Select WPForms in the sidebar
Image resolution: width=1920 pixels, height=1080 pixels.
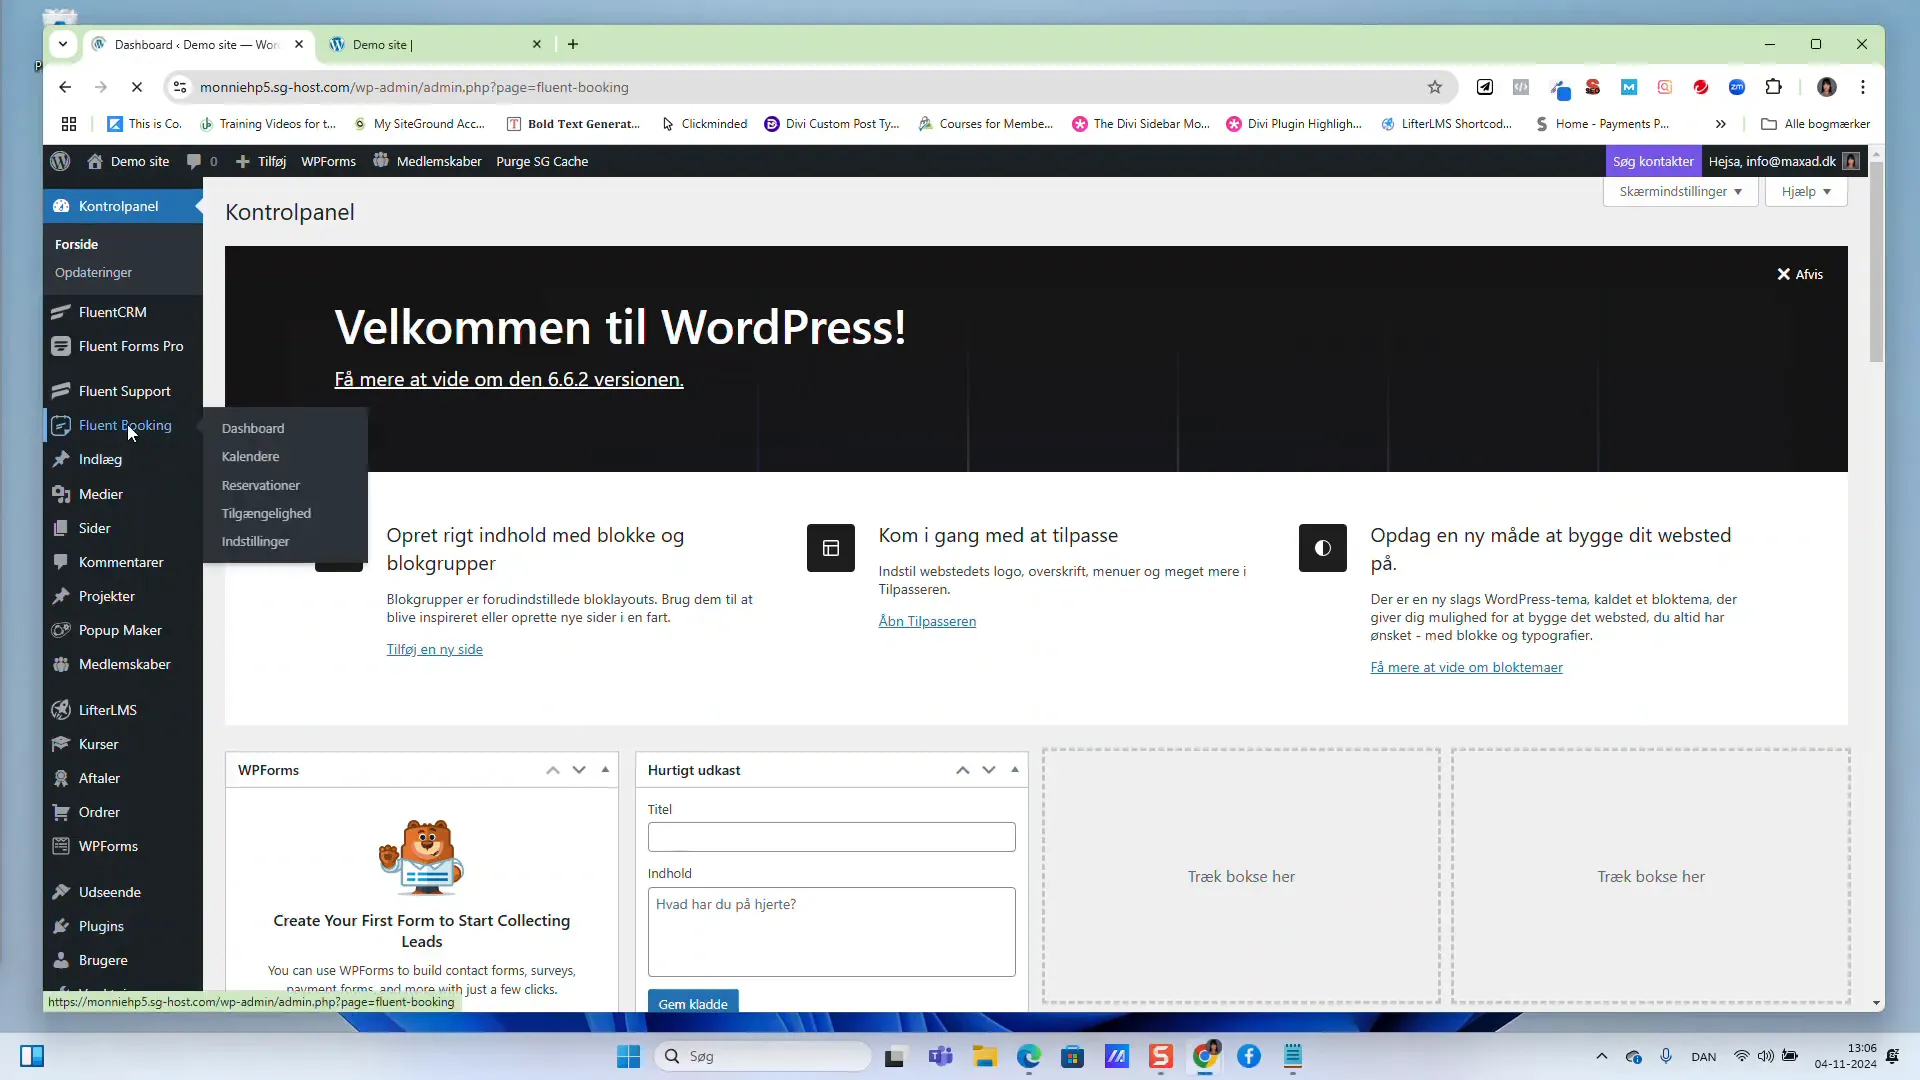pos(107,845)
